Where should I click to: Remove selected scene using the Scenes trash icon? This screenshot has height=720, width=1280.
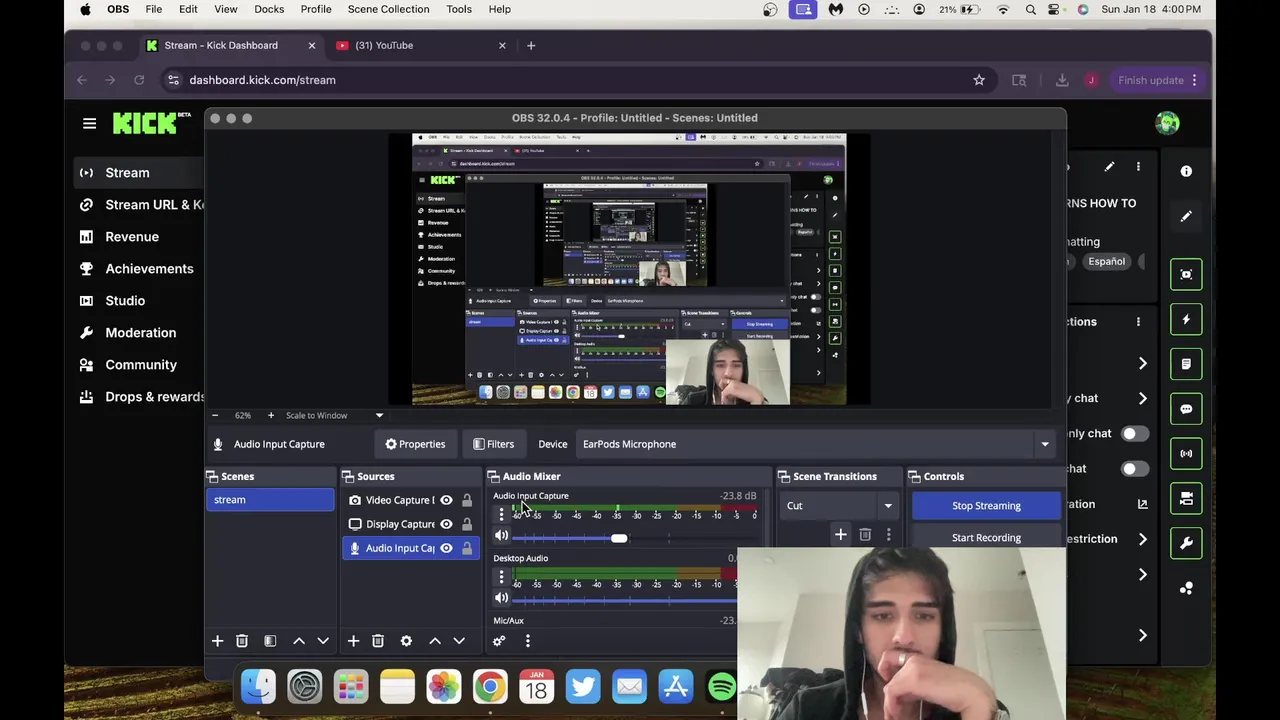point(242,640)
